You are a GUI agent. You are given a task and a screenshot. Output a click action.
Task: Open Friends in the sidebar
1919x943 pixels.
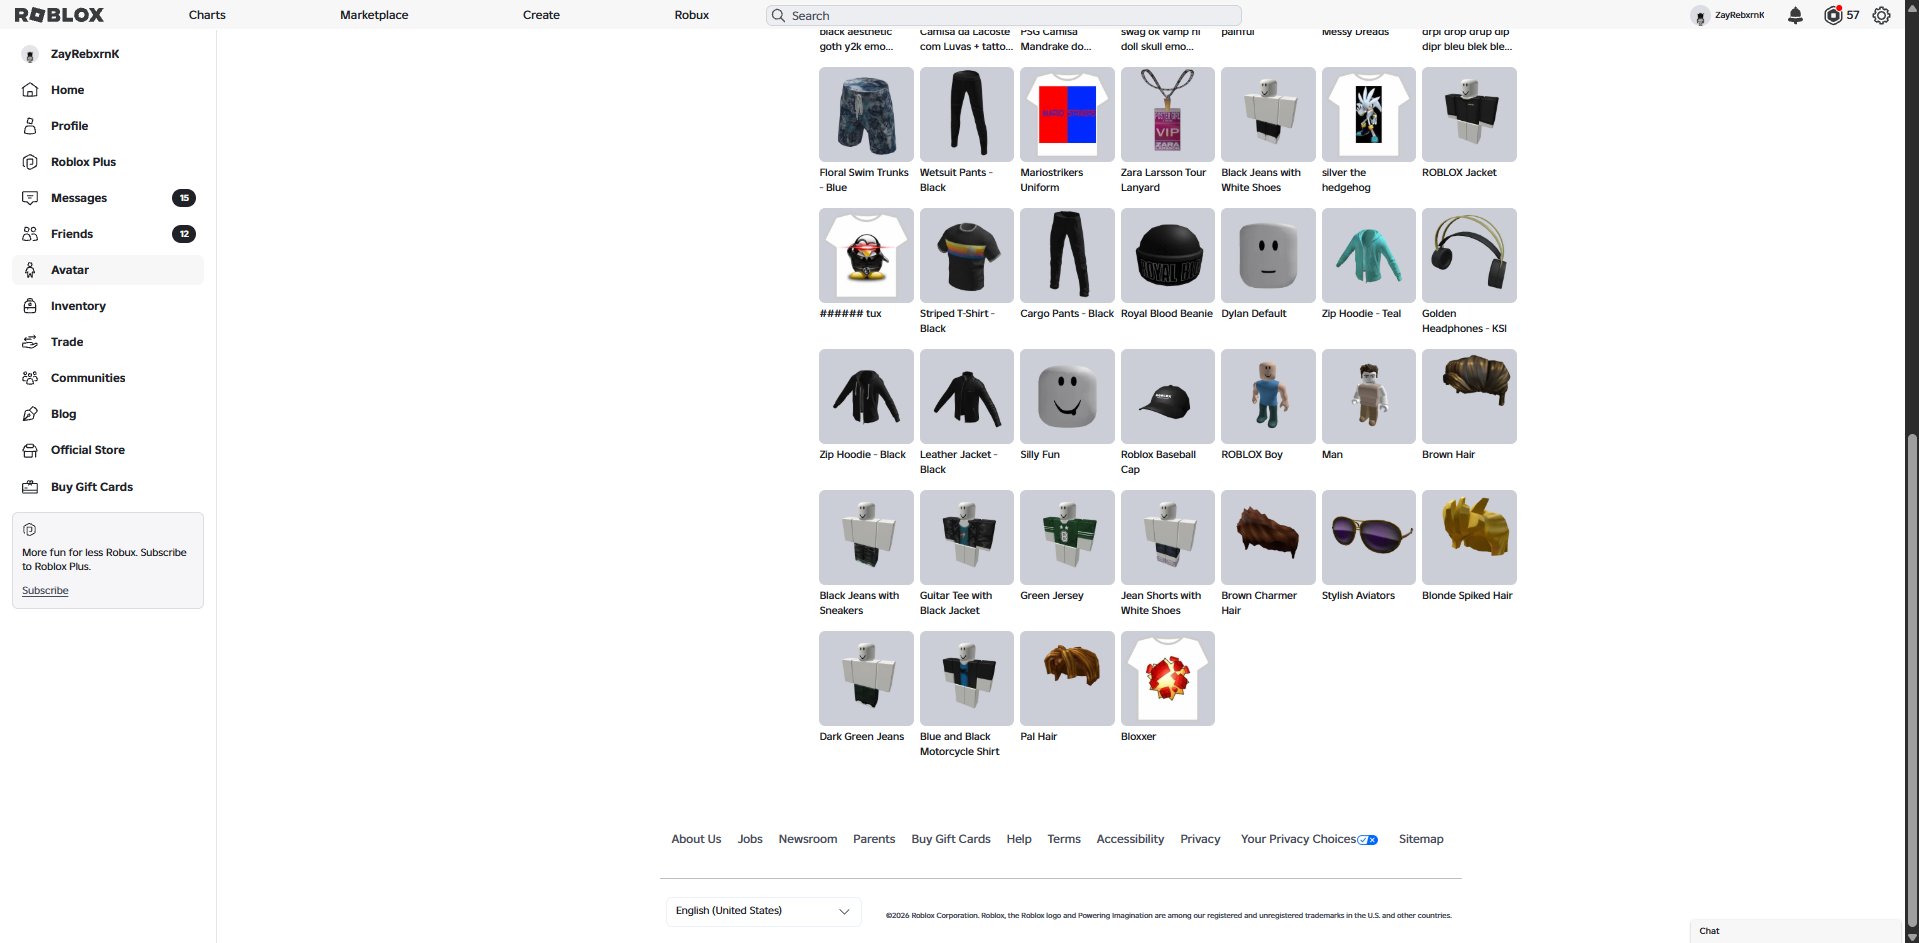click(108, 234)
